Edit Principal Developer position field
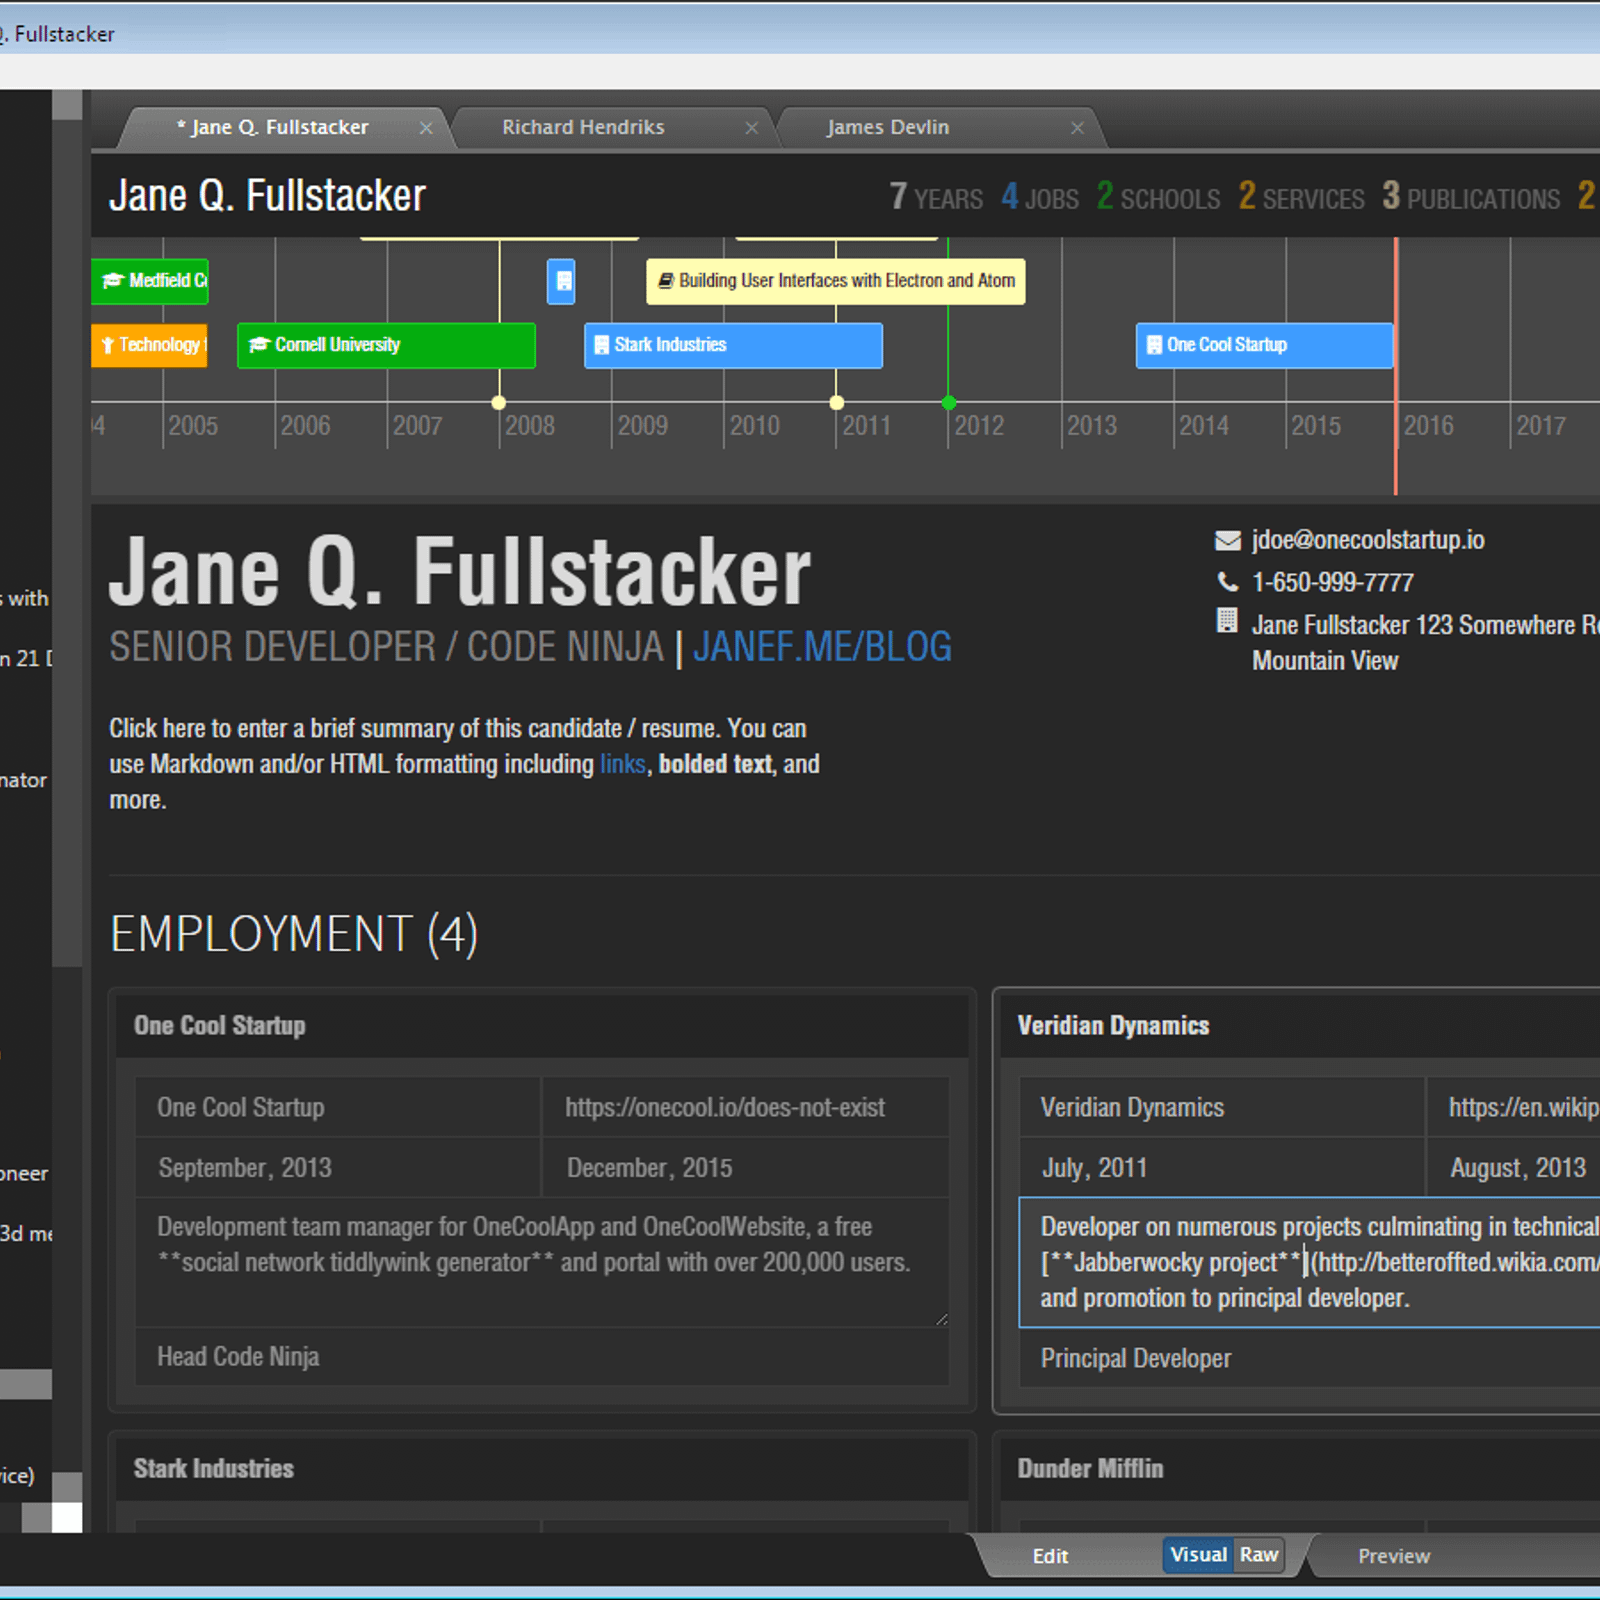Screen dimensions: 1600x1600 pos(1310,1359)
